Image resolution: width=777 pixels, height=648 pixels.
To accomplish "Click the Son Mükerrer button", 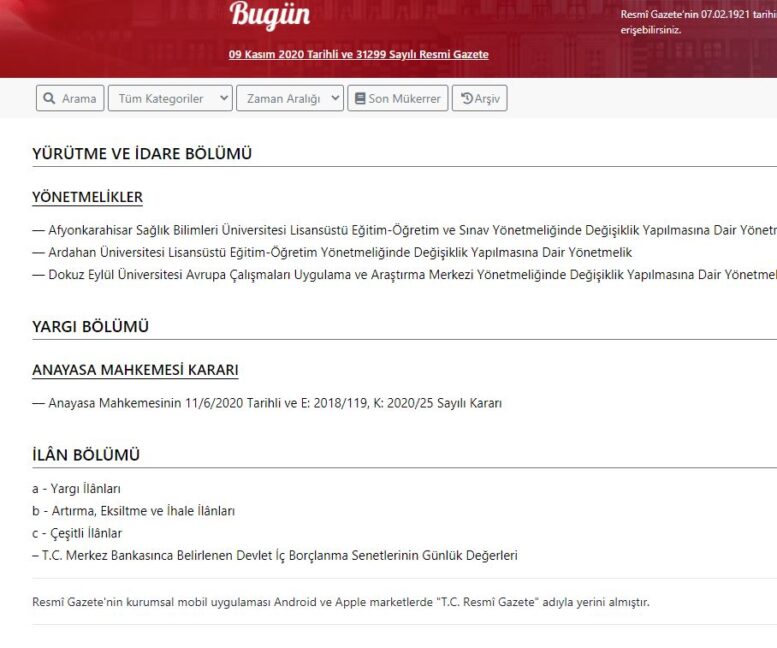I will click(x=398, y=98).
